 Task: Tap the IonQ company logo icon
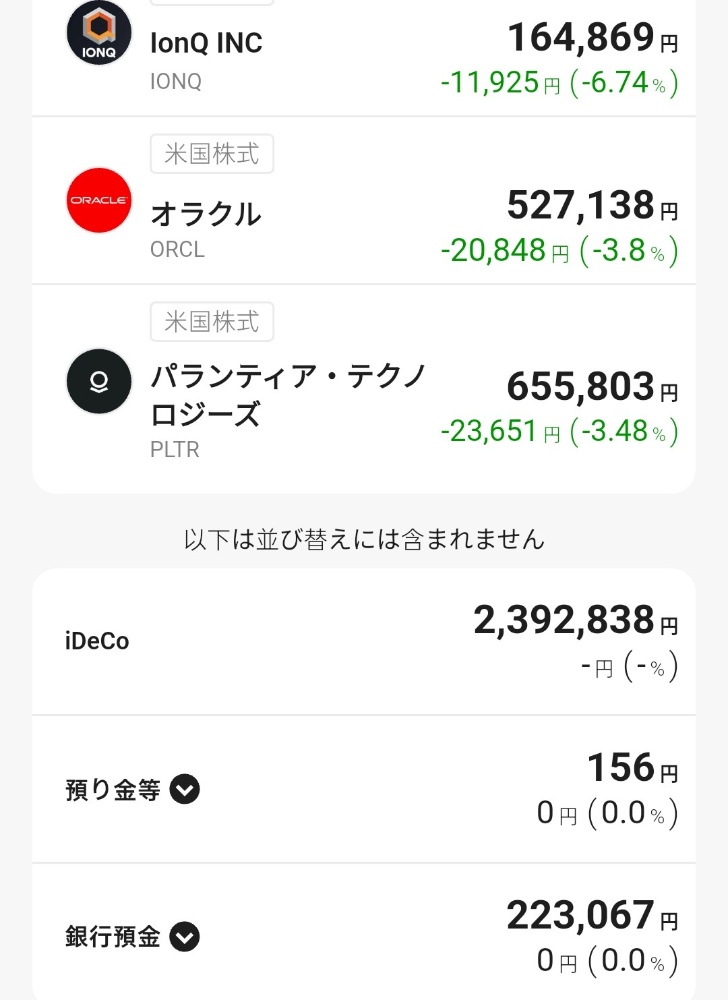coord(99,33)
